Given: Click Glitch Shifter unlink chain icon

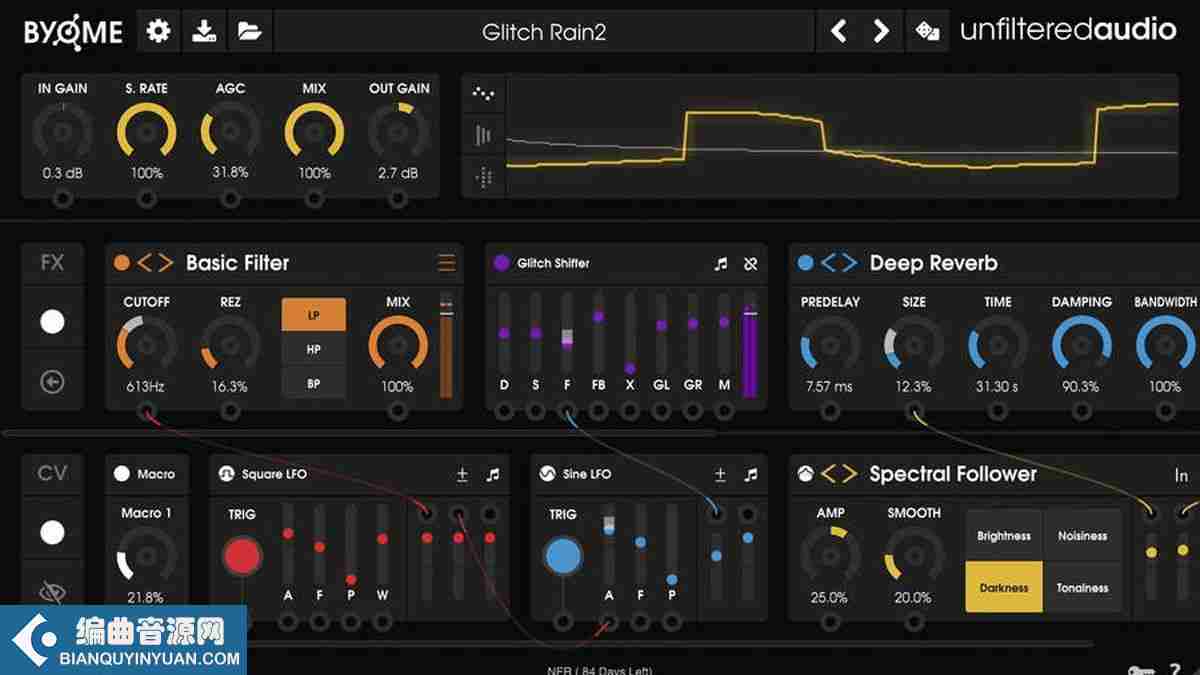Looking at the screenshot, I should point(751,264).
